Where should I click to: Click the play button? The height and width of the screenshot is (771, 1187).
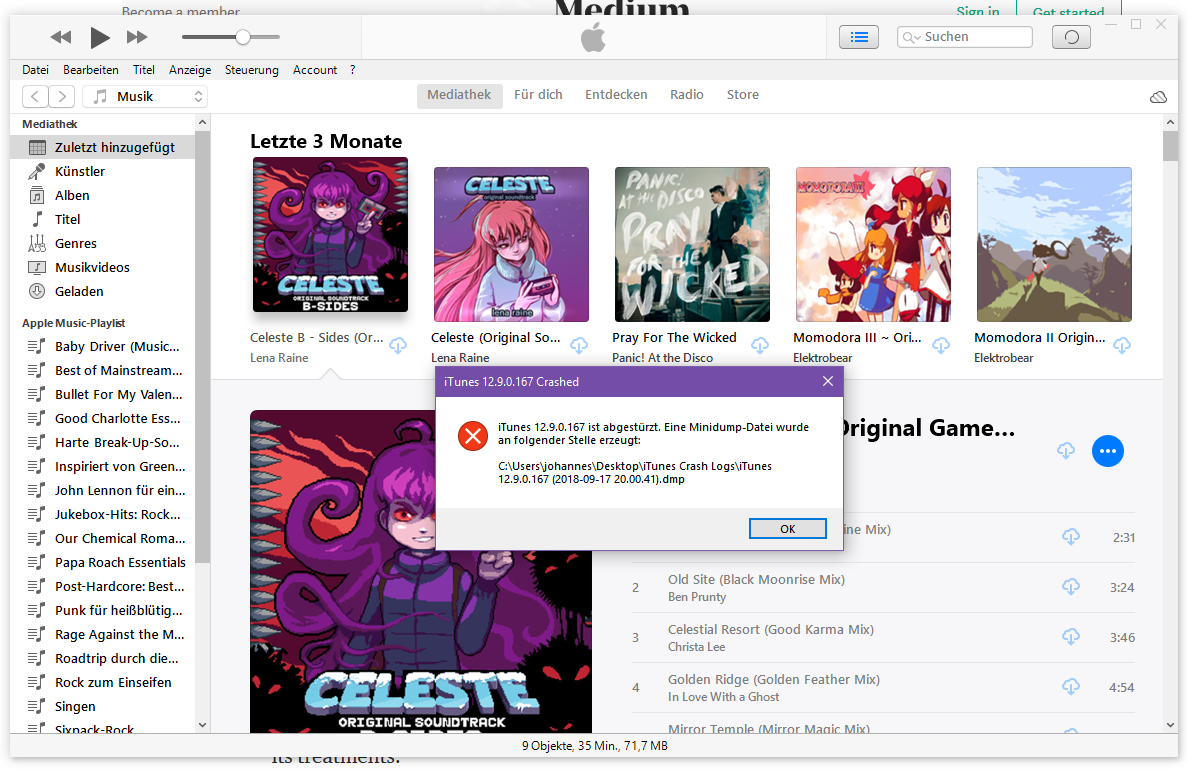point(99,38)
